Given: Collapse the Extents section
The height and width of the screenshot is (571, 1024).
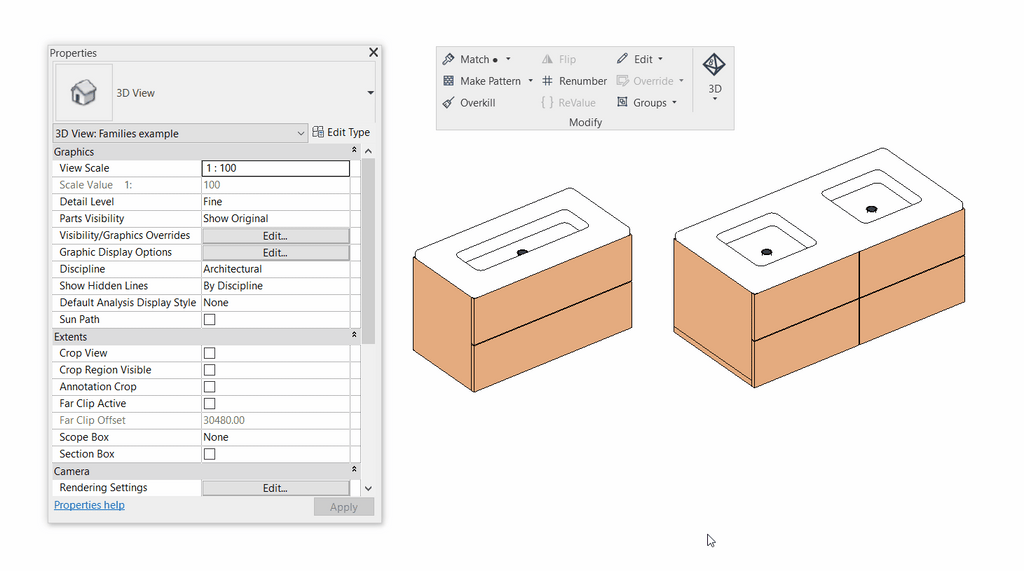Looking at the screenshot, I should pyautogui.click(x=354, y=335).
